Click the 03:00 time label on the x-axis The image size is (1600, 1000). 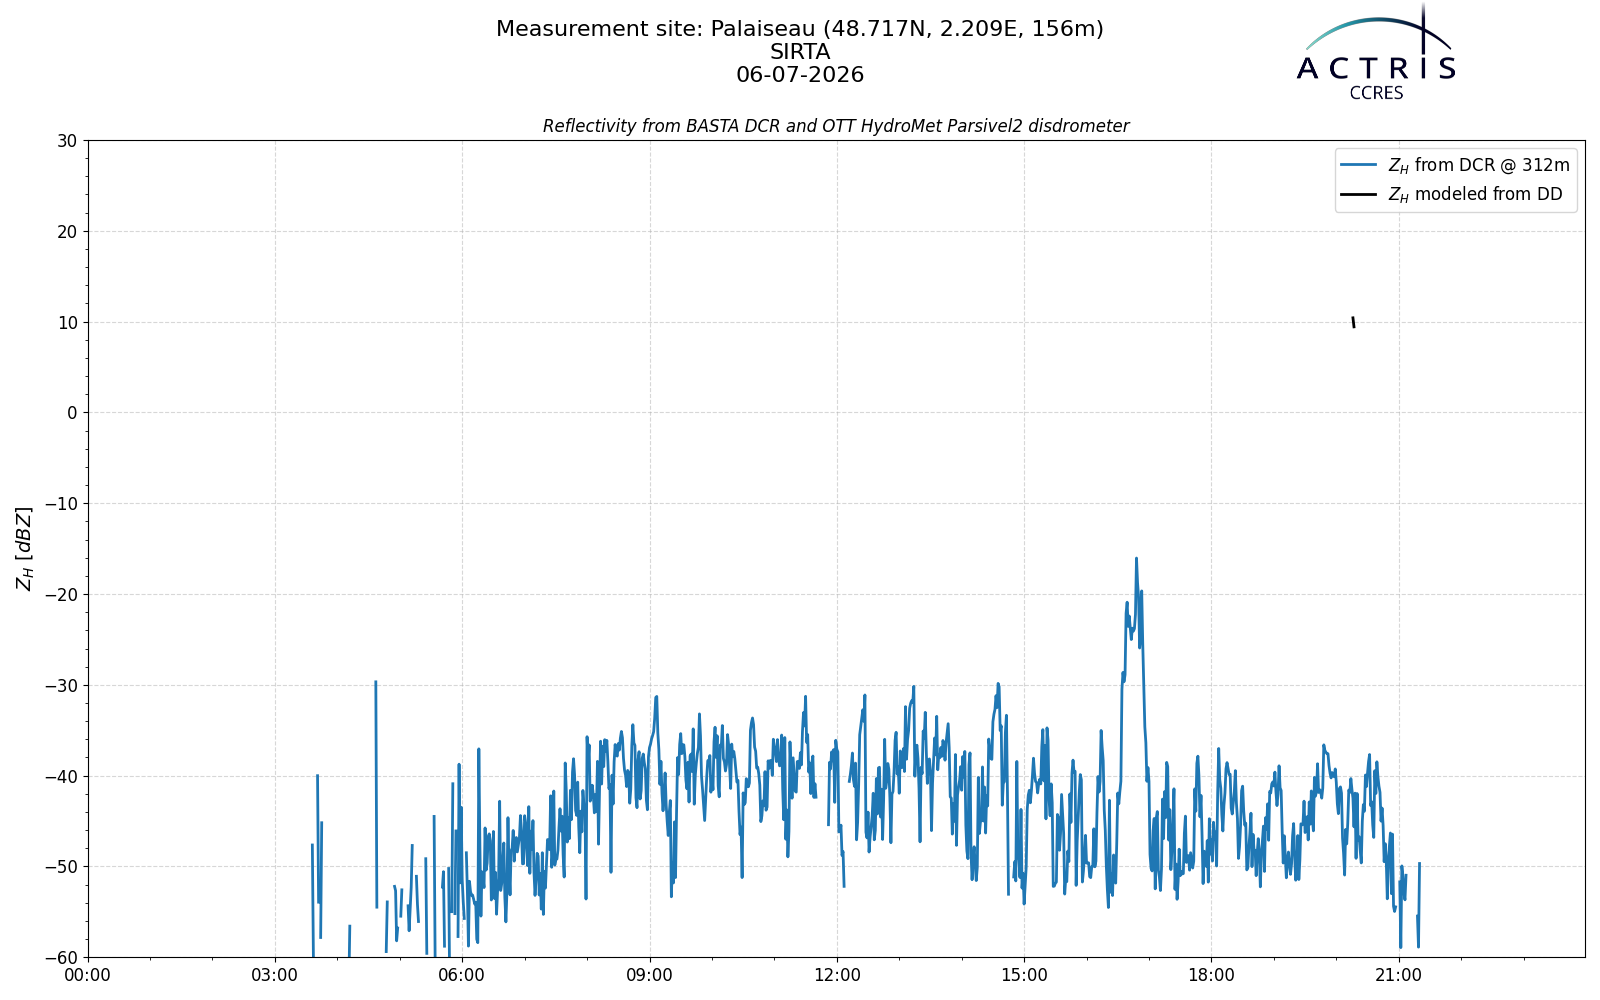pyautogui.click(x=275, y=975)
